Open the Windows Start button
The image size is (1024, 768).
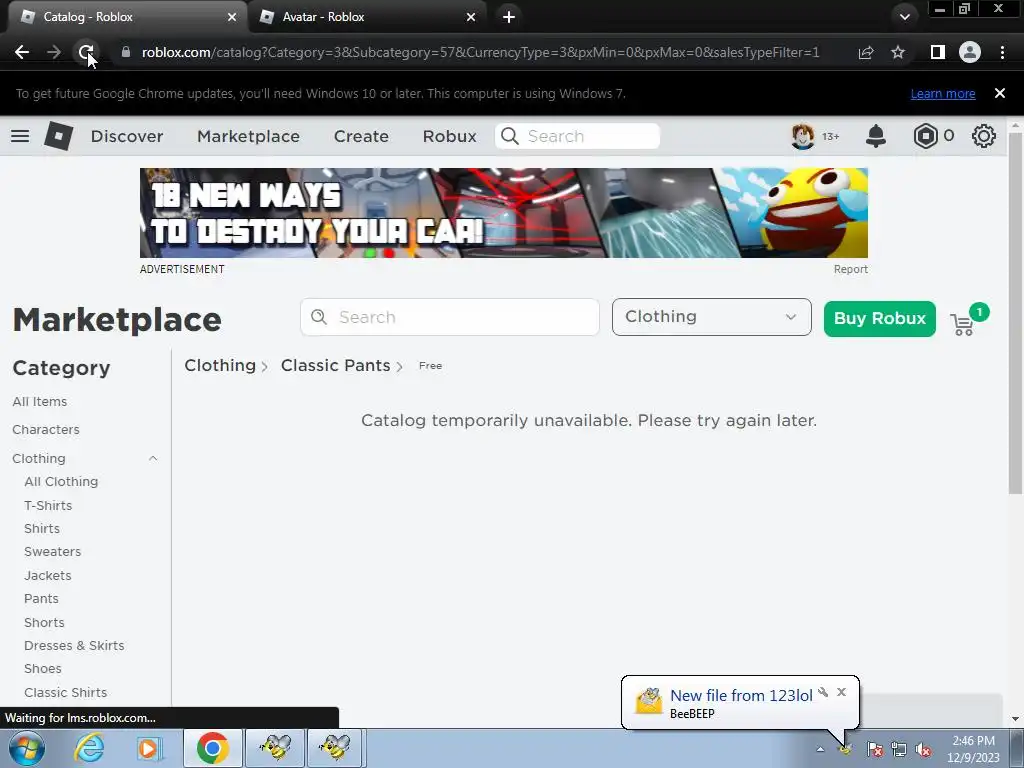click(27, 748)
